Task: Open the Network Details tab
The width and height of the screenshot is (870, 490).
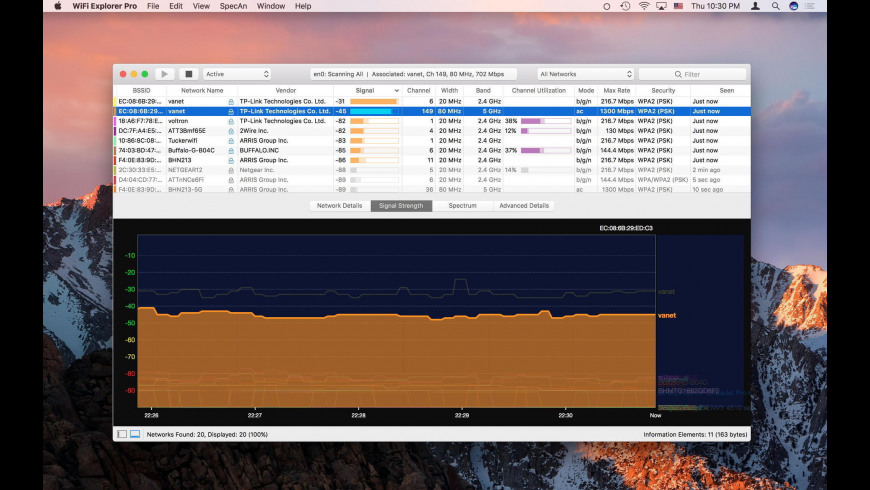Action: [x=339, y=206]
